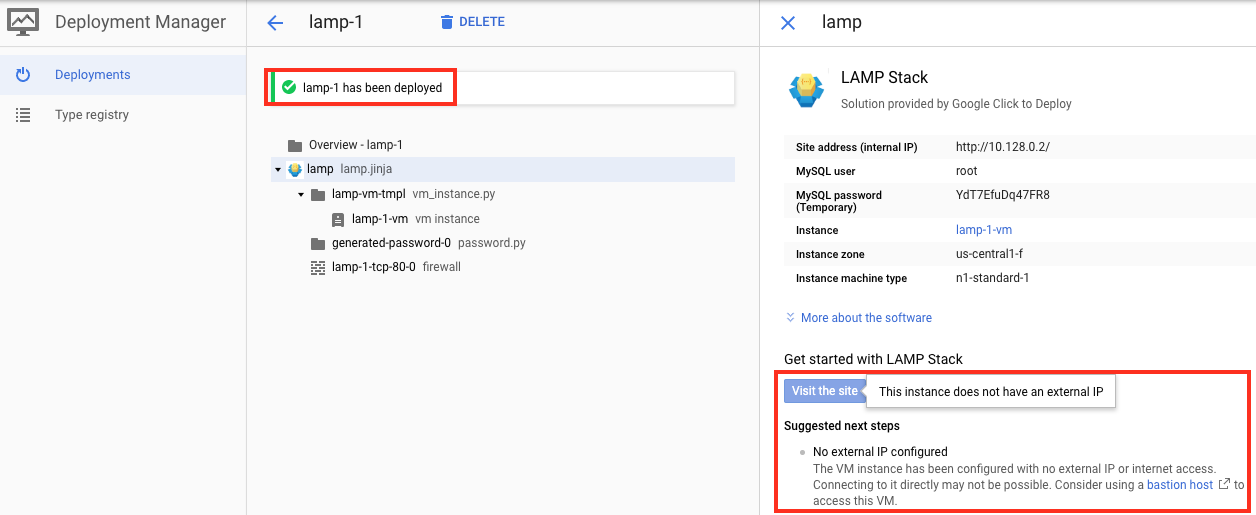Close the lamp details panel
The width and height of the screenshot is (1256, 515).
coord(788,23)
